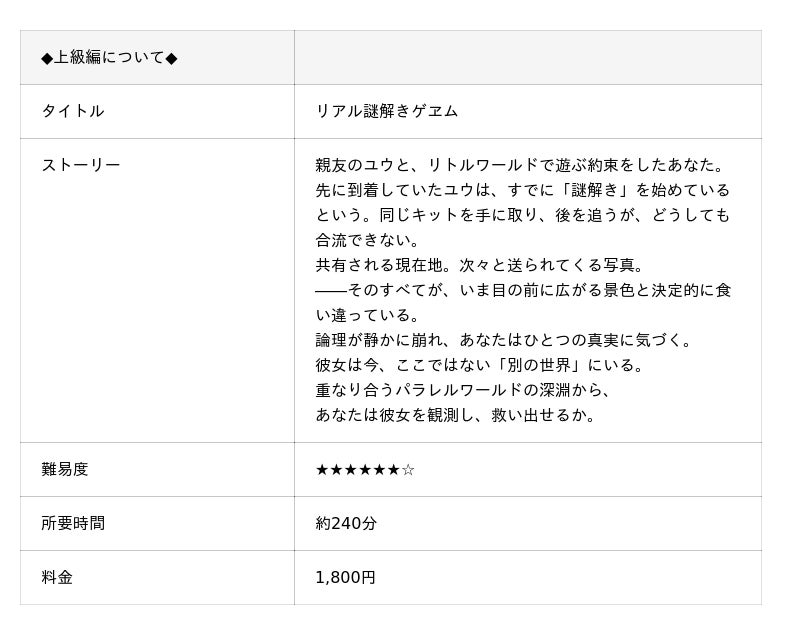
Task: Click the story line starting 親友のユウと
Action: [519, 165]
